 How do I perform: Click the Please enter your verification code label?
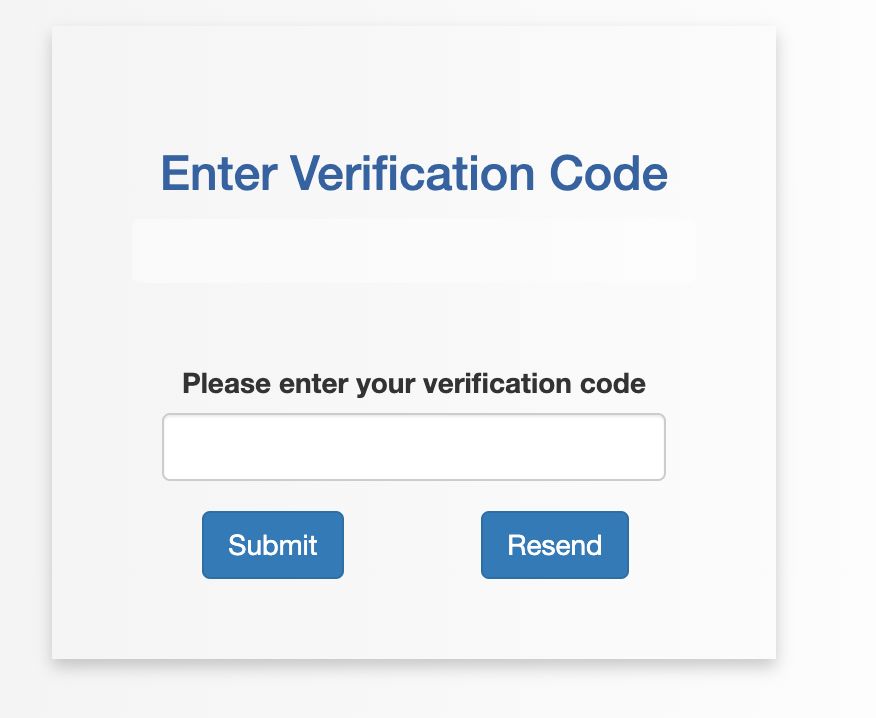(413, 383)
